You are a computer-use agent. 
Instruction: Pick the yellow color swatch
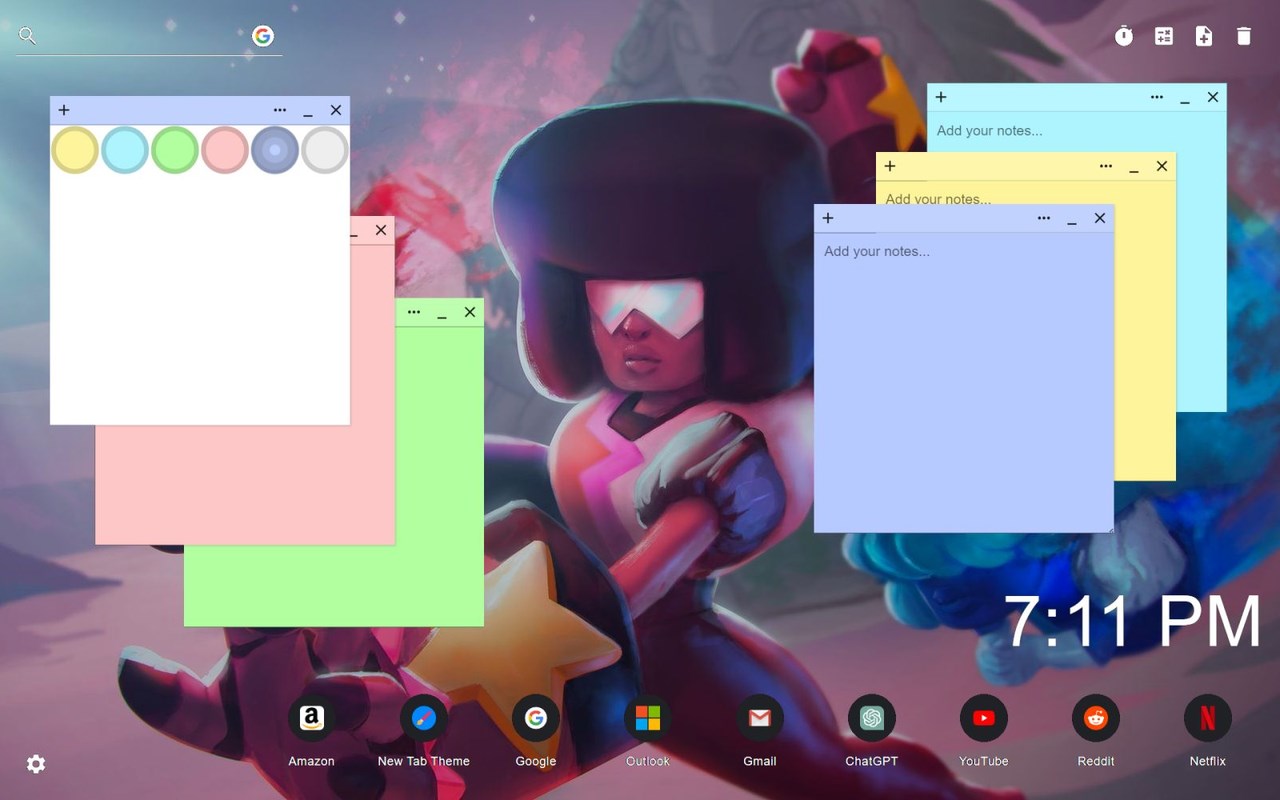[75, 150]
